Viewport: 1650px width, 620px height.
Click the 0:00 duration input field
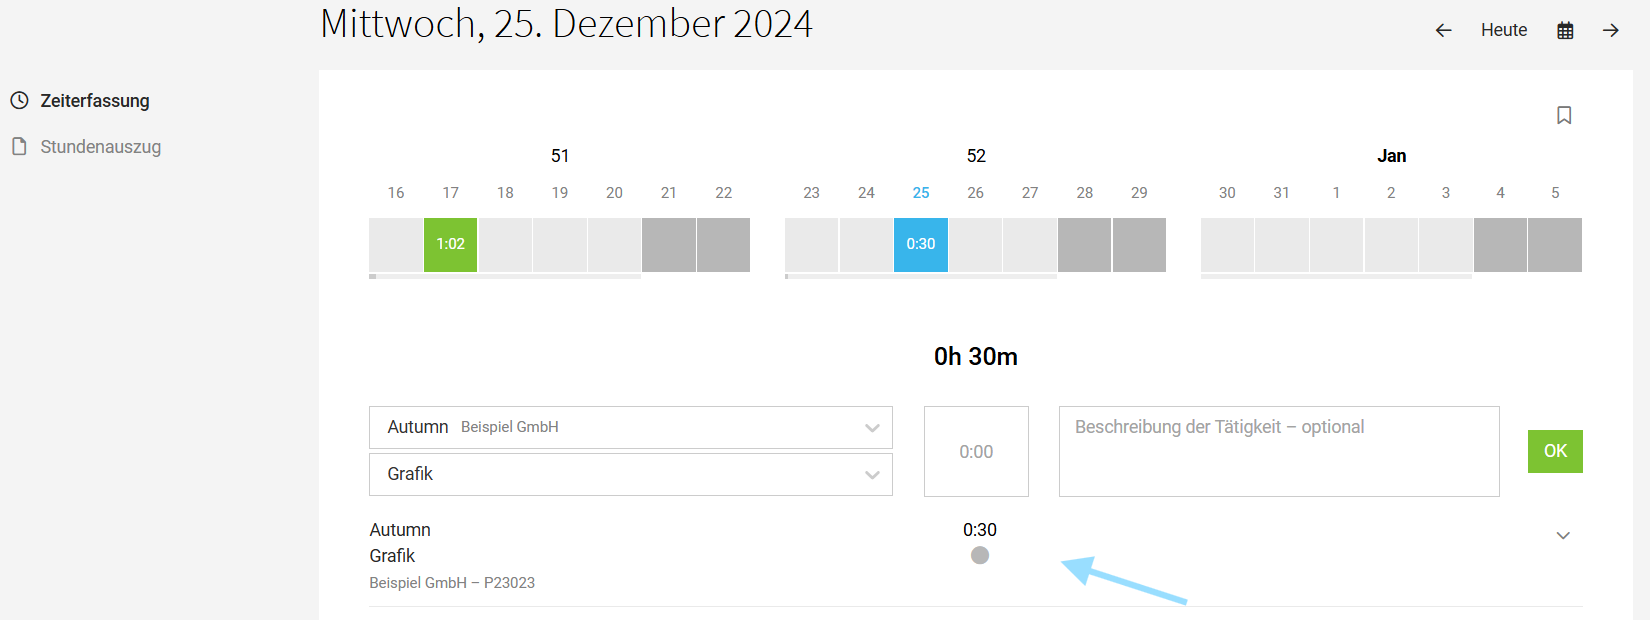(x=976, y=451)
